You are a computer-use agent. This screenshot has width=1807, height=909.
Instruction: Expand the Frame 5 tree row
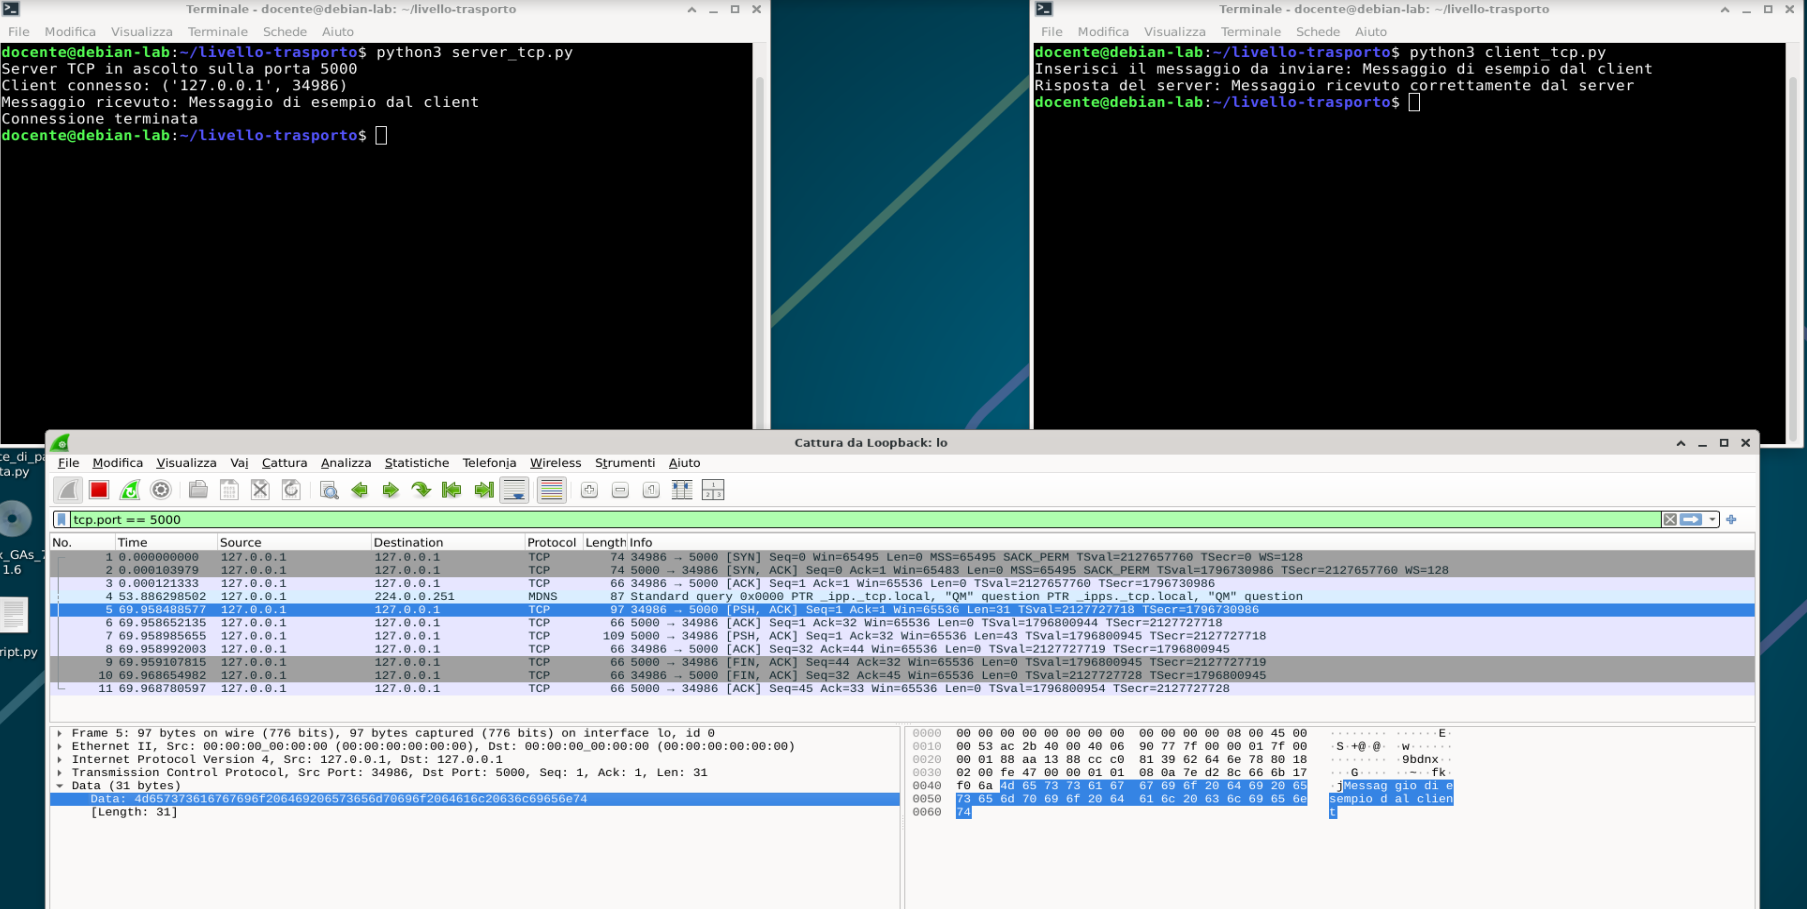[60, 733]
